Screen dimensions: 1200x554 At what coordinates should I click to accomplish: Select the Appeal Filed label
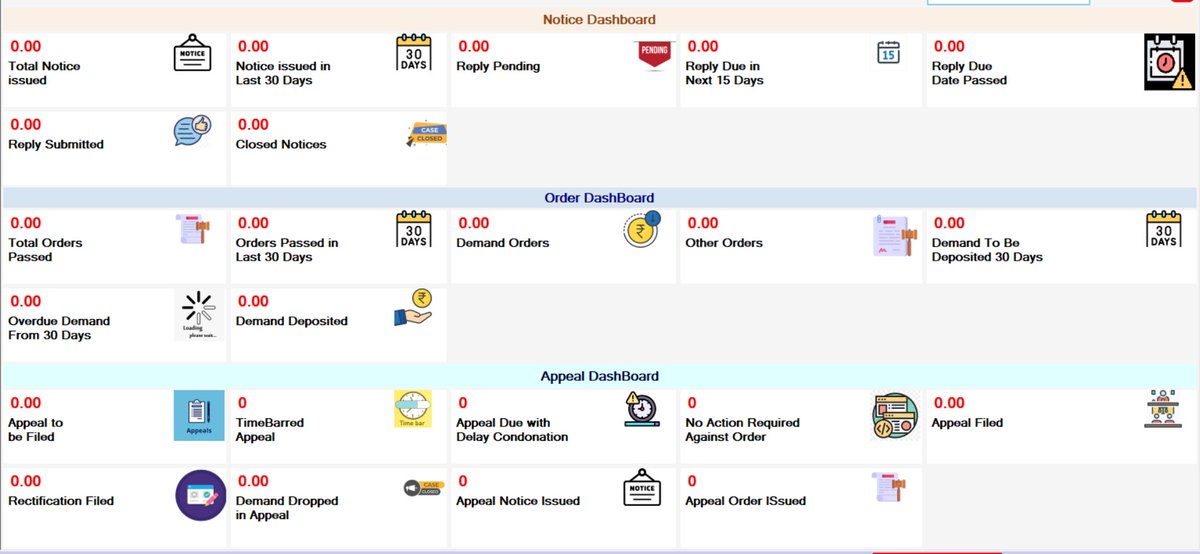tap(967, 423)
